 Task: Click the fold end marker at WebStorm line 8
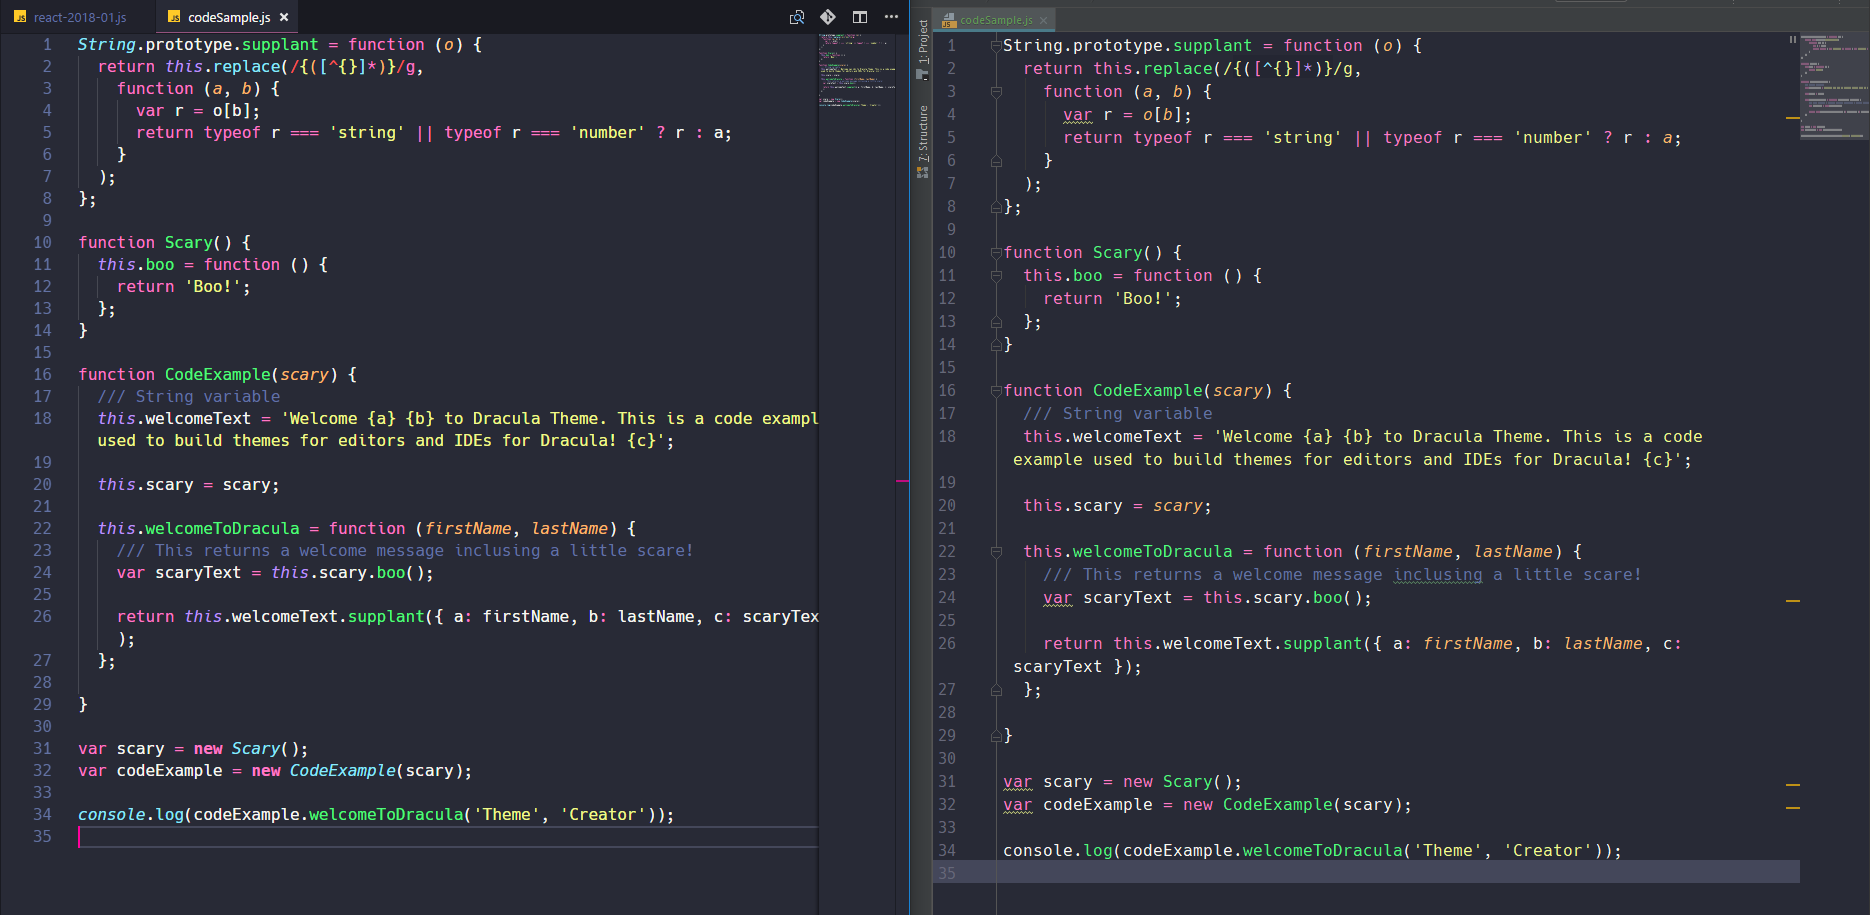coord(996,207)
